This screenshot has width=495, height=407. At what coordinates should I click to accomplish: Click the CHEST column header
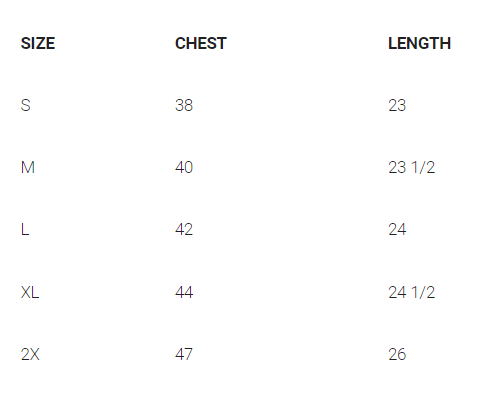click(x=201, y=43)
